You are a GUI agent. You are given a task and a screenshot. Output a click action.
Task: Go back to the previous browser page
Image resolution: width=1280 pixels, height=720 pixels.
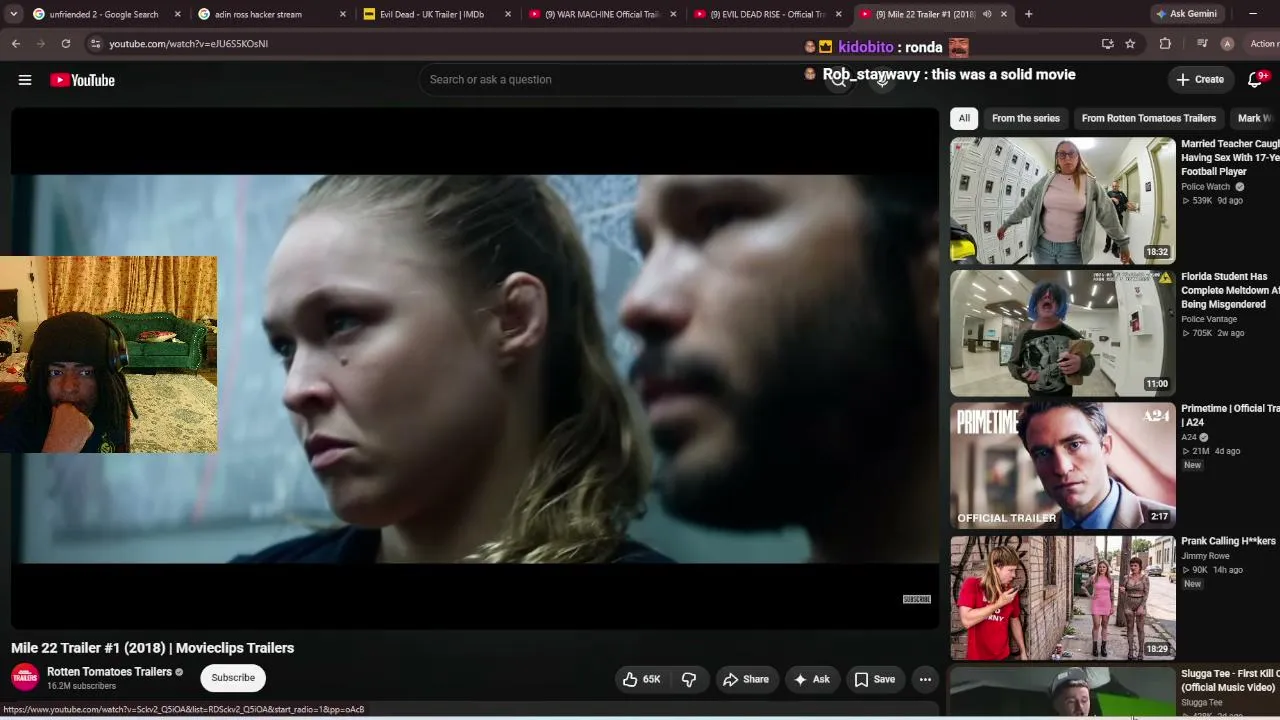pyautogui.click(x=16, y=44)
